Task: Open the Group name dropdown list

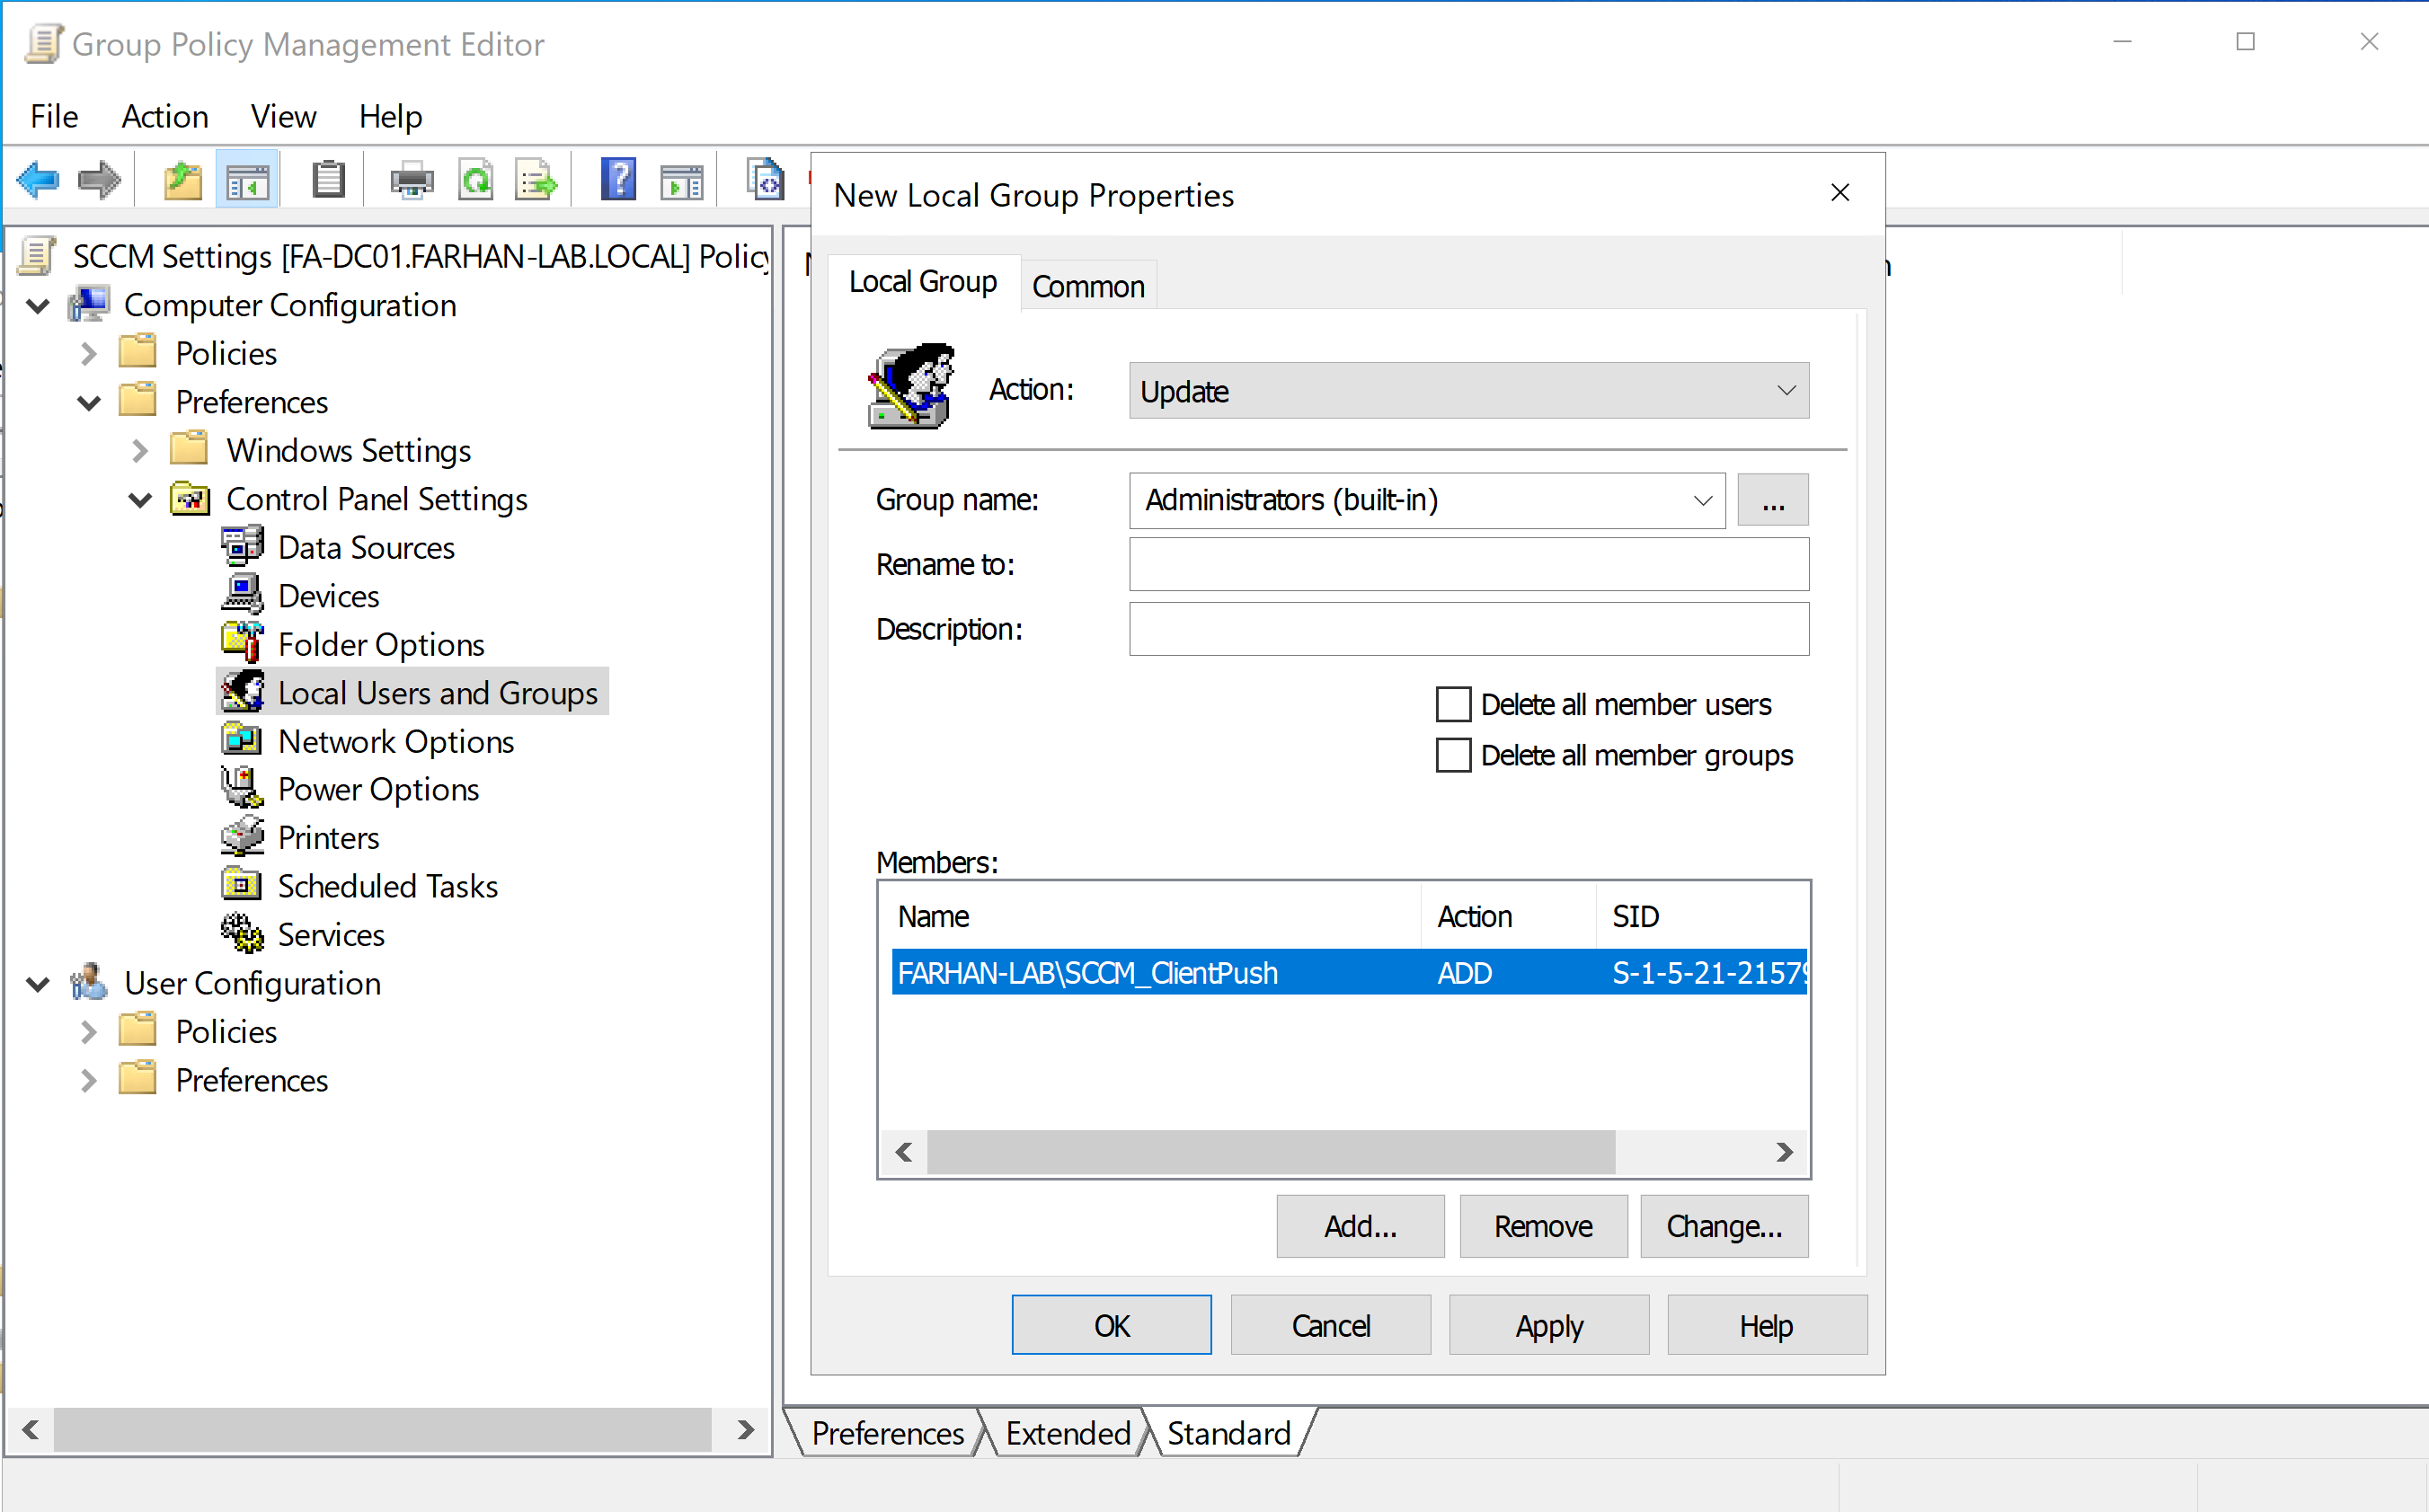Action: tap(1702, 500)
